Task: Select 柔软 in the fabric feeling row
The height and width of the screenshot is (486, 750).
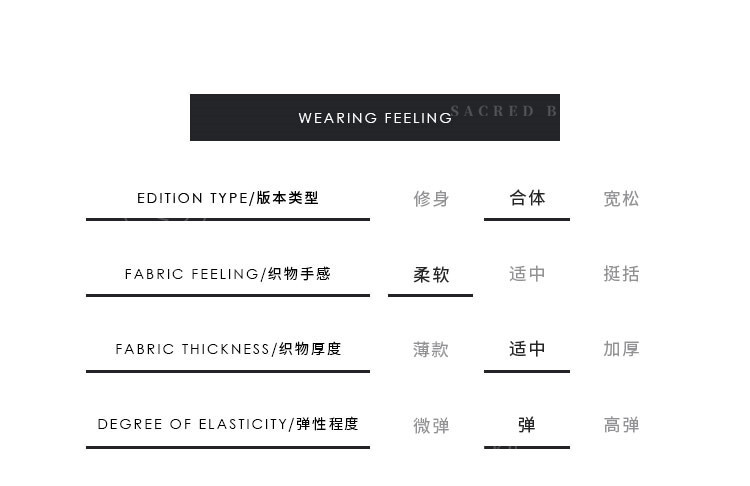Action: coord(431,275)
